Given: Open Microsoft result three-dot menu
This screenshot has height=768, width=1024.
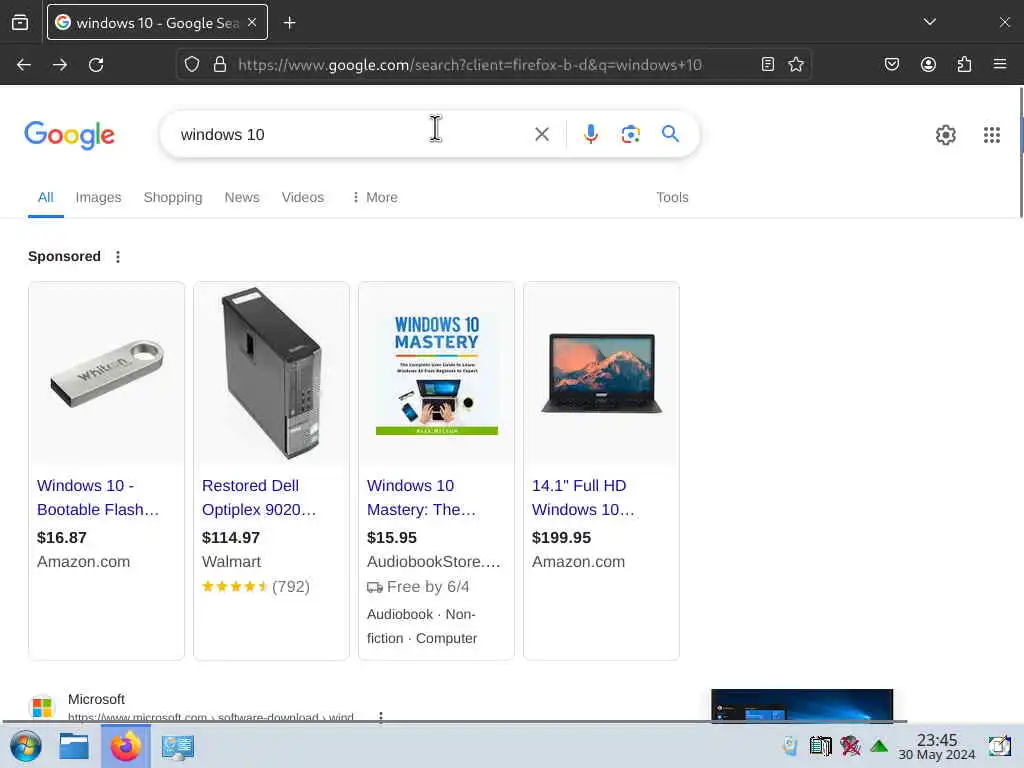Looking at the screenshot, I should 381,716.
